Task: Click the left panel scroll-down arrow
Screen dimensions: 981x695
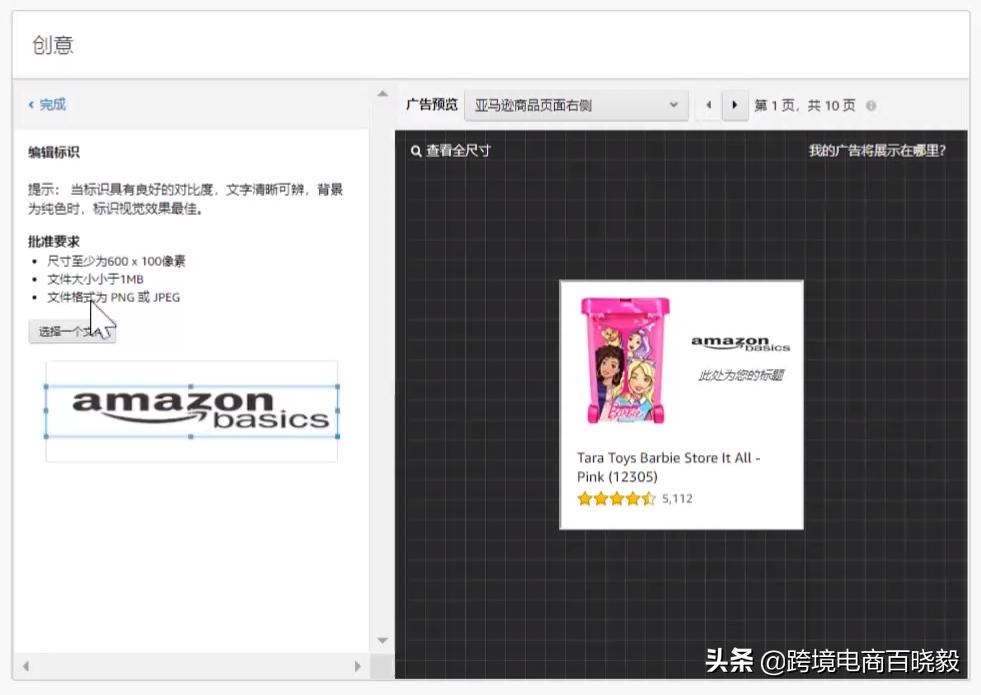Action: pyautogui.click(x=382, y=640)
